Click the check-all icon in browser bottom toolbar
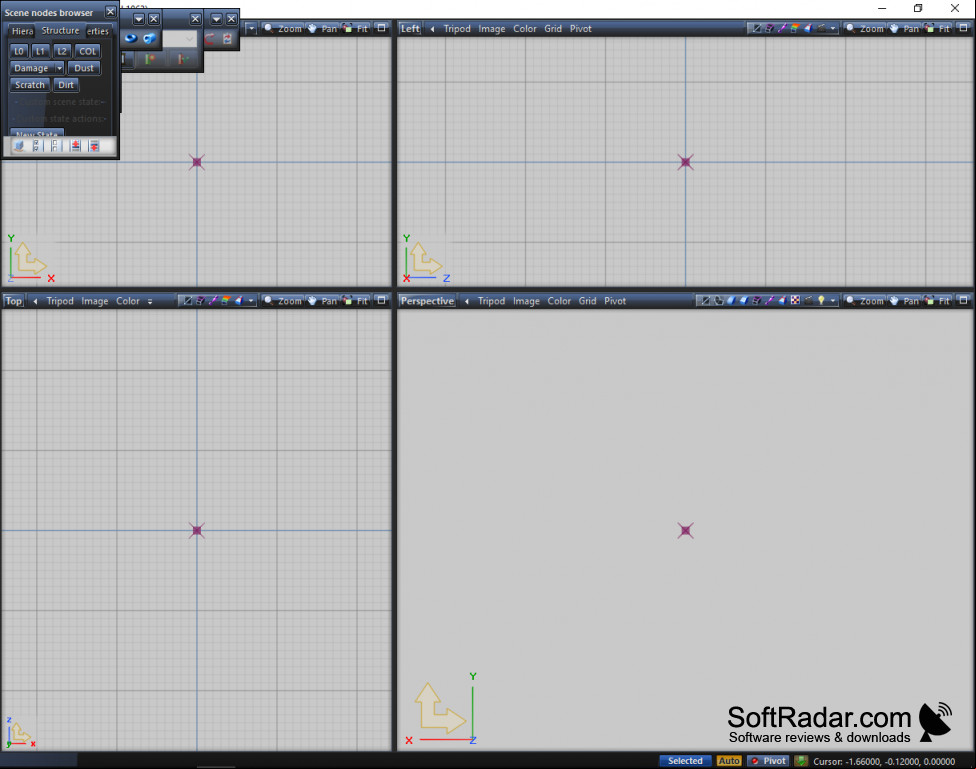The height and width of the screenshot is (769, 976). point(36,146)
